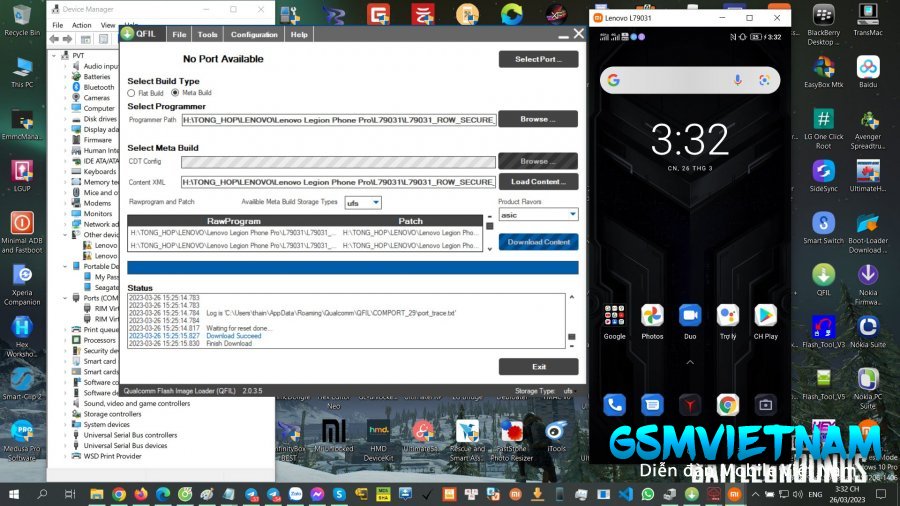This screenshot has height=506, width=900.
Task: Open the taskbar clock and date
Action: 847,493
